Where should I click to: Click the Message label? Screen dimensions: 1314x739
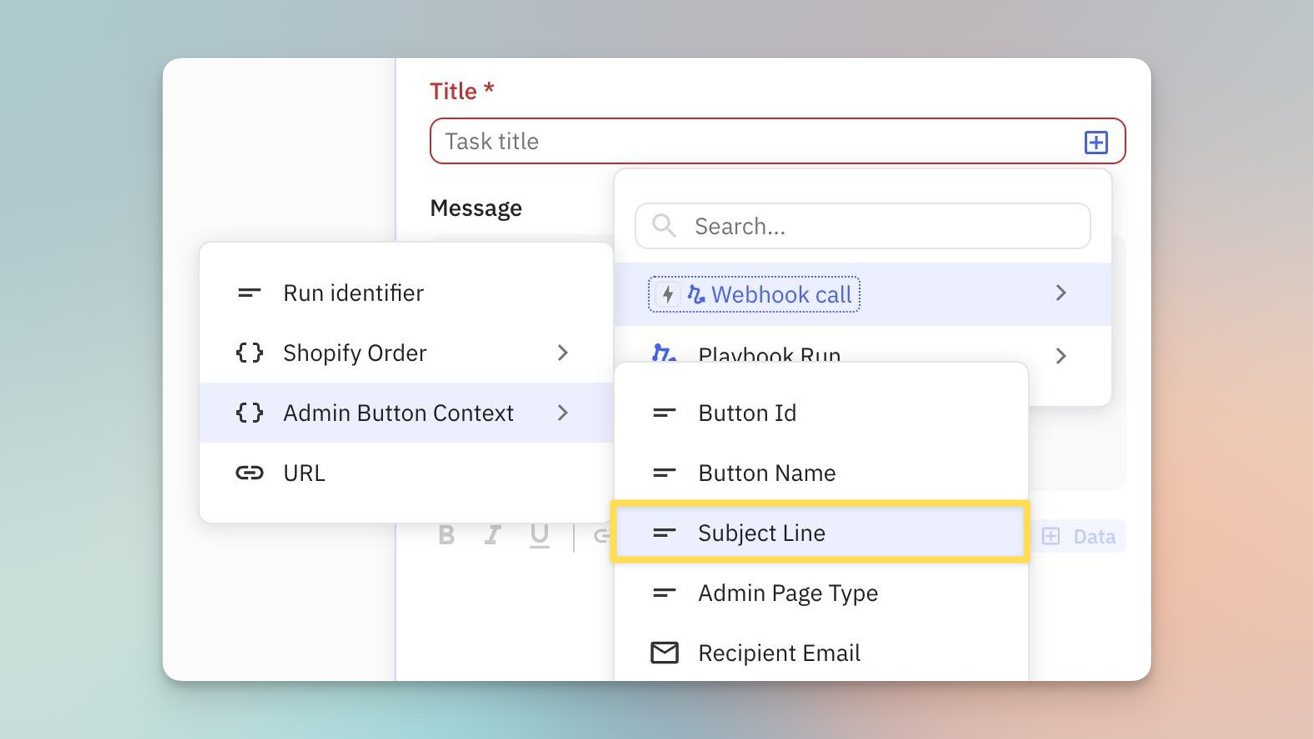point(476,208)
